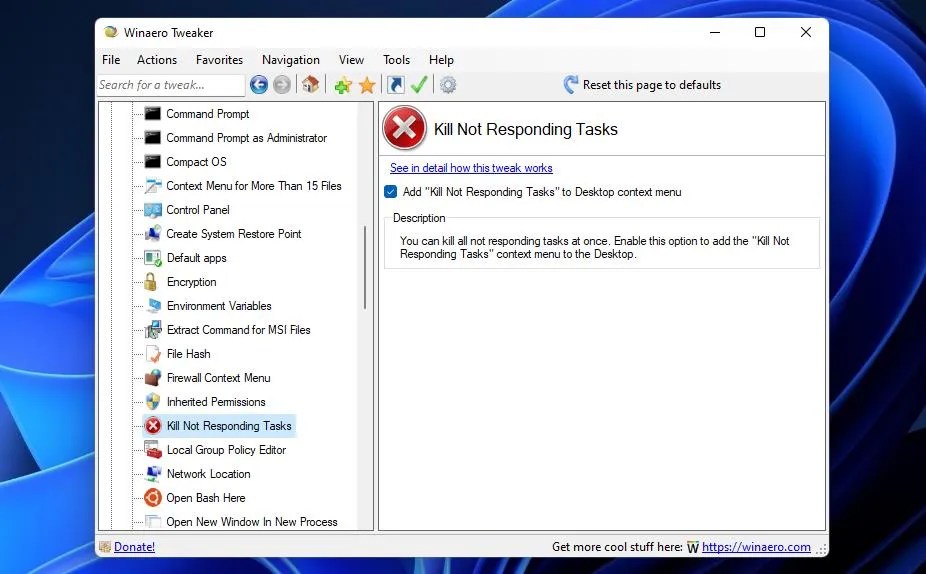Click the Open New Window In New Process icon
926x574 pixels.
point(153,521)
